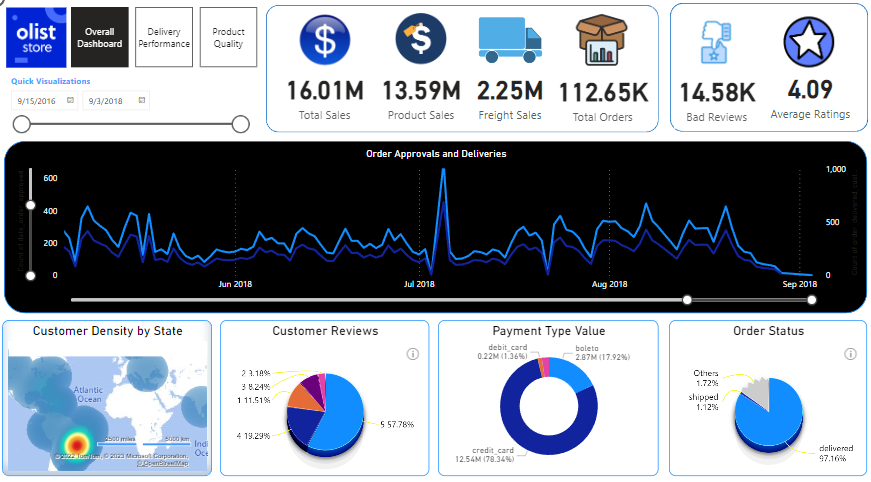Open the Delivery Performance page
Image resolution: width=871 pixels, height=482 pixels.
click(163, 37)
